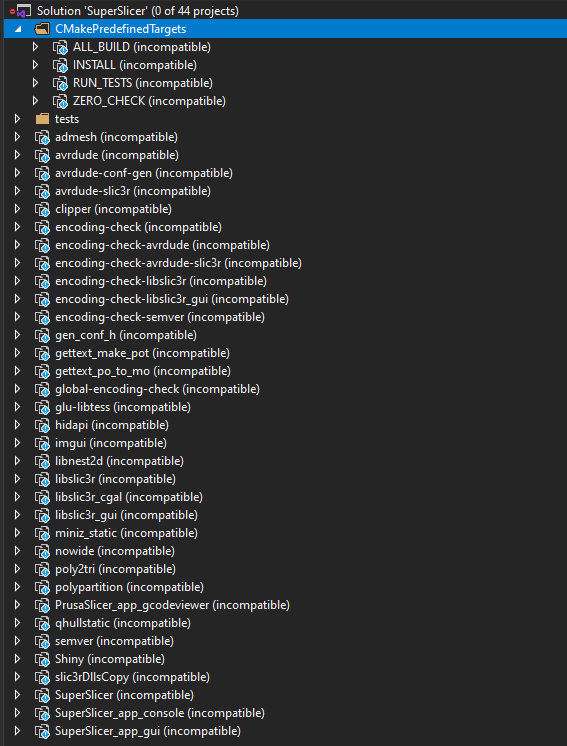Click the poly2tri project icon
567x746 pixels.
[x=42, y=569]
